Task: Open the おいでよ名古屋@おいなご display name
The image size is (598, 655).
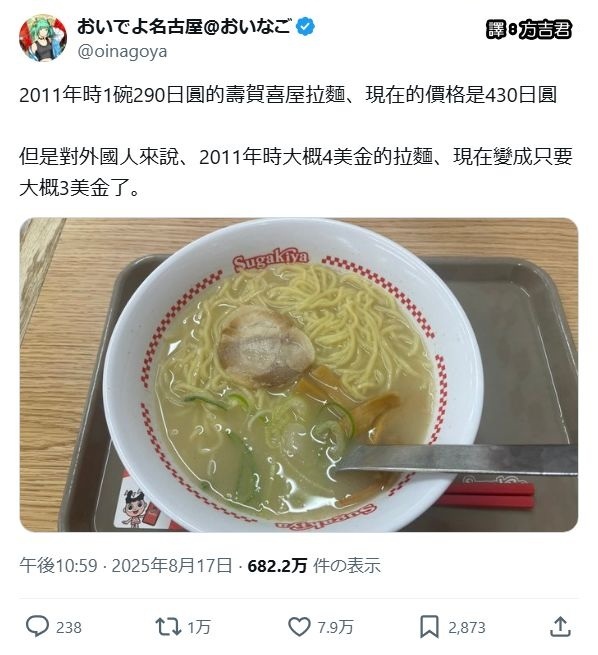Action: click(184, 27)
